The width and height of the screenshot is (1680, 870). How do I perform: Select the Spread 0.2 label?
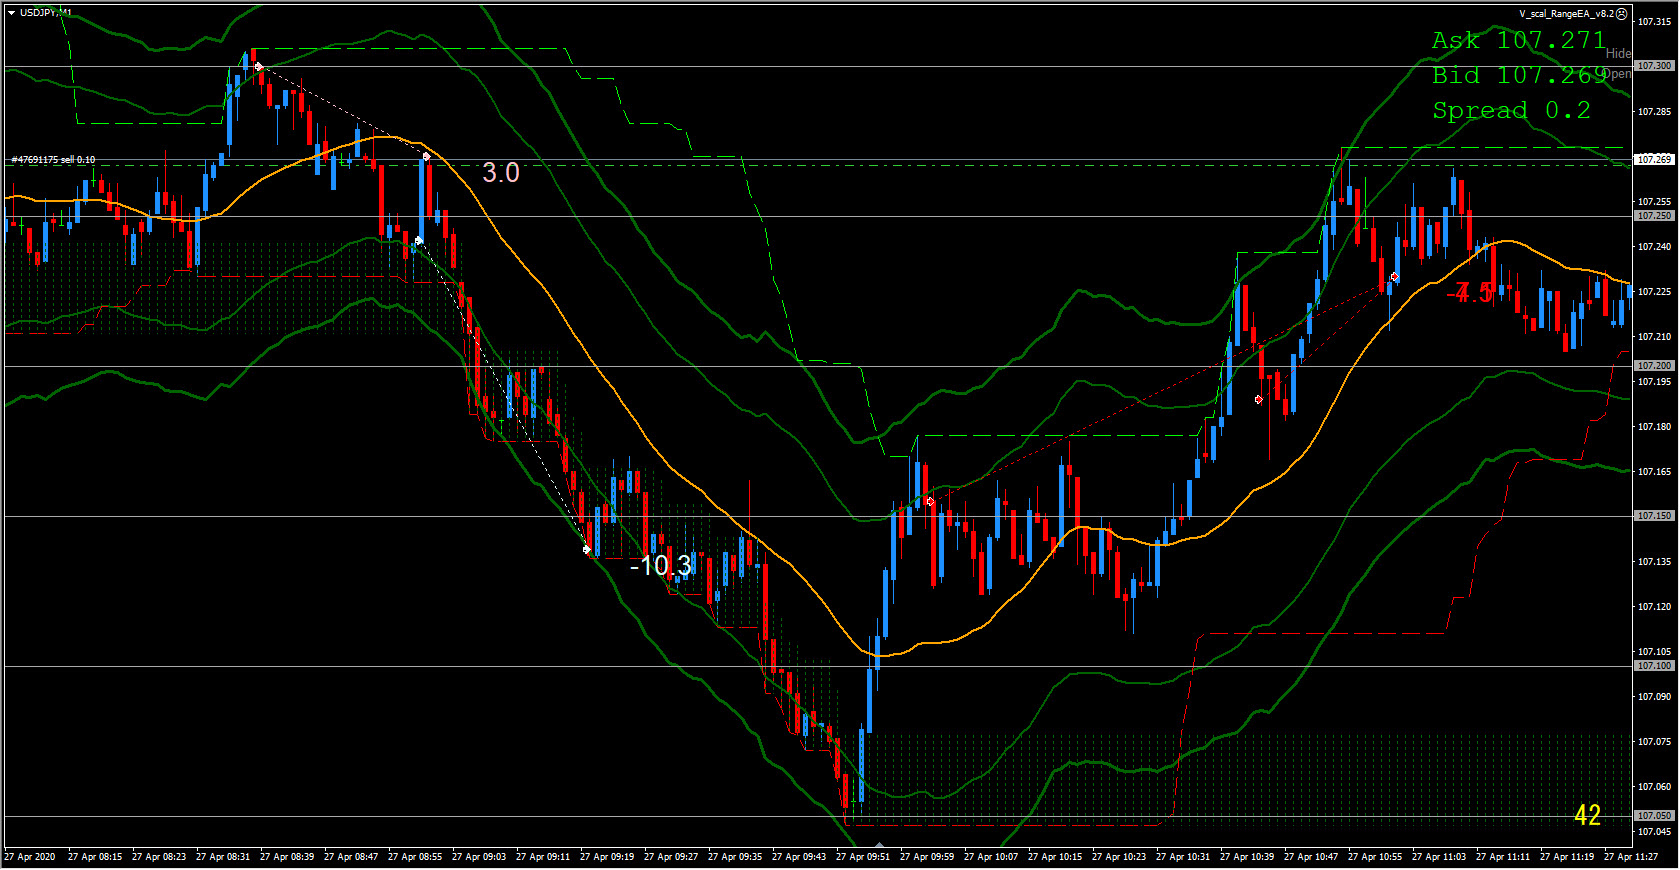(x=1511, y=110)
